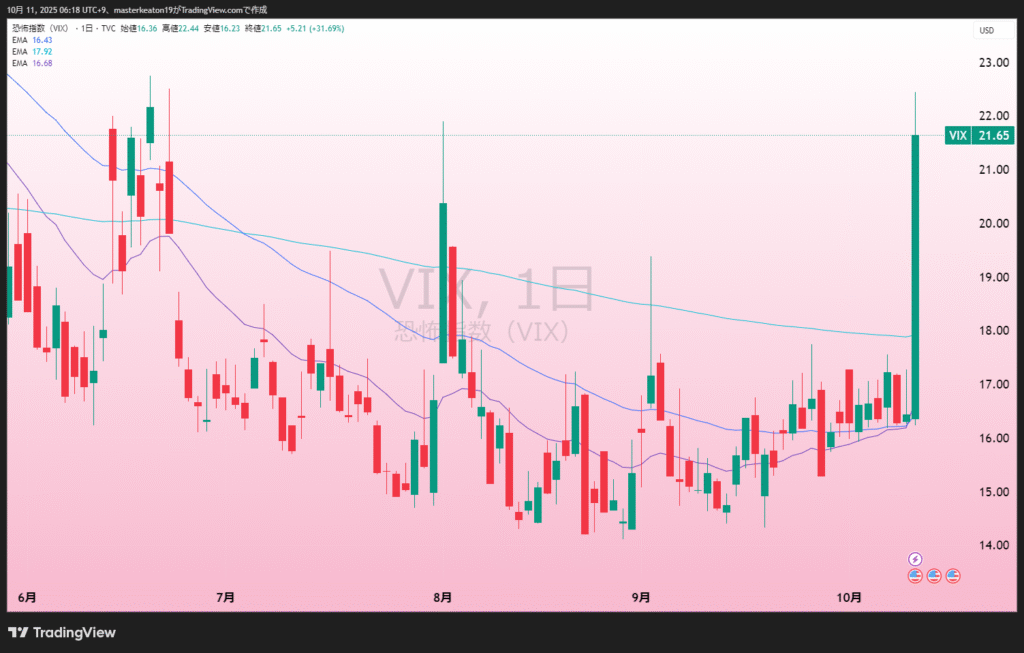Click the rightmost US flag event marker
The image size is (1024, 653).
click(953, 576)
